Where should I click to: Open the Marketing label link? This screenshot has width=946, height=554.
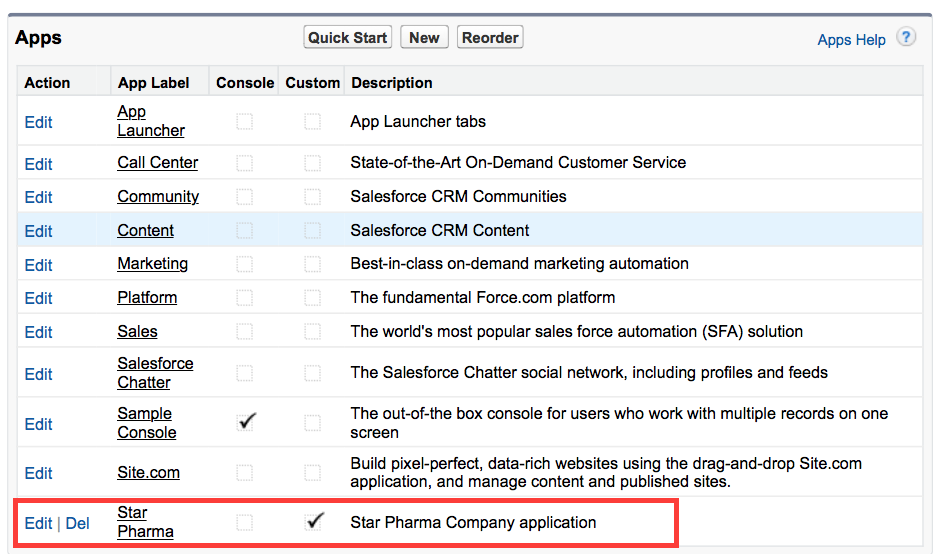tap(153, 264)
